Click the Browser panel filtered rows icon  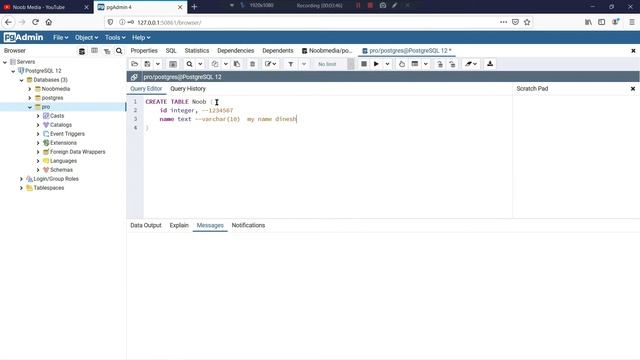(107, 51)
